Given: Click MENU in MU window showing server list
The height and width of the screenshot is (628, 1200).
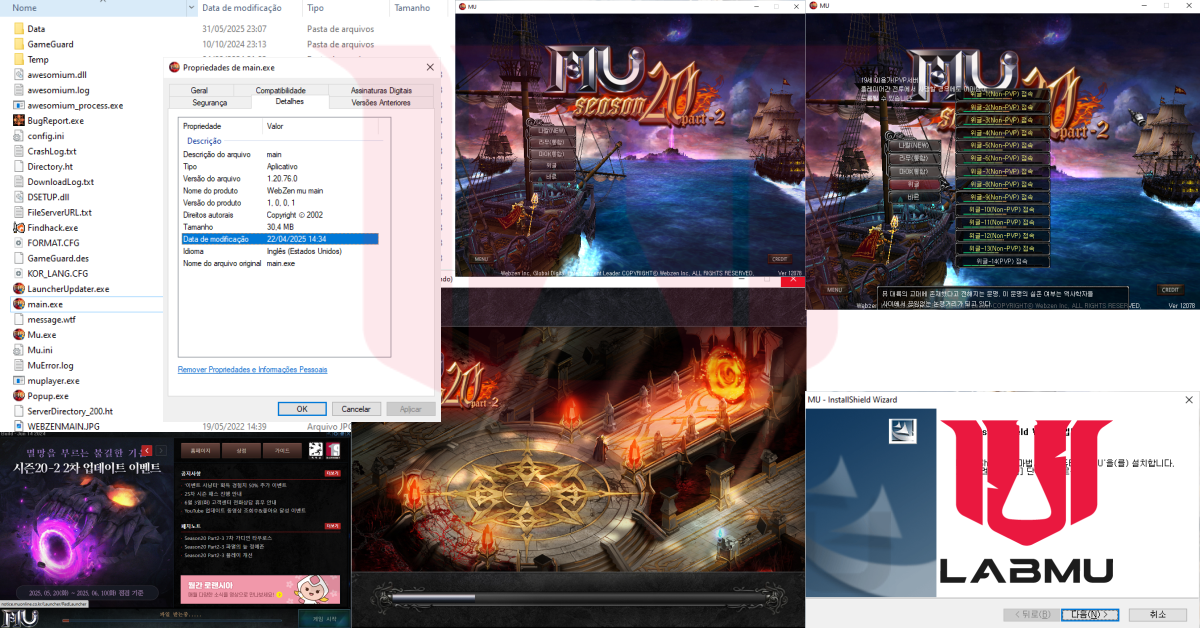Looking at the screenshot, I should click(835, 290).
